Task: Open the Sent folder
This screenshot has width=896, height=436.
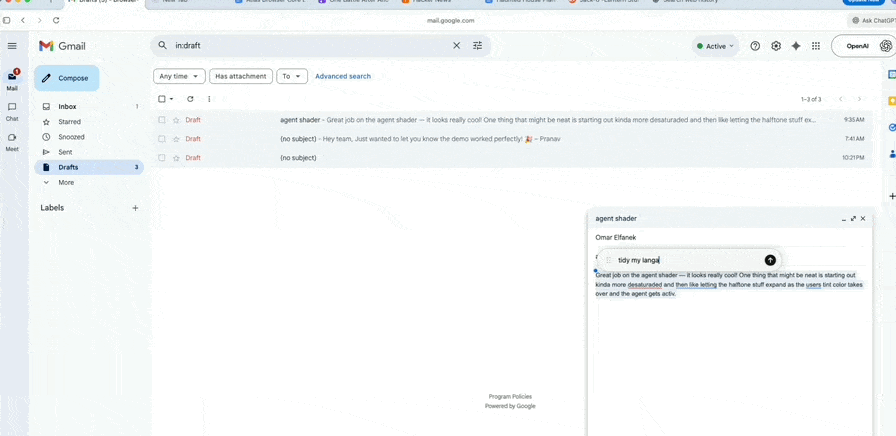Action: pos(65,152)
